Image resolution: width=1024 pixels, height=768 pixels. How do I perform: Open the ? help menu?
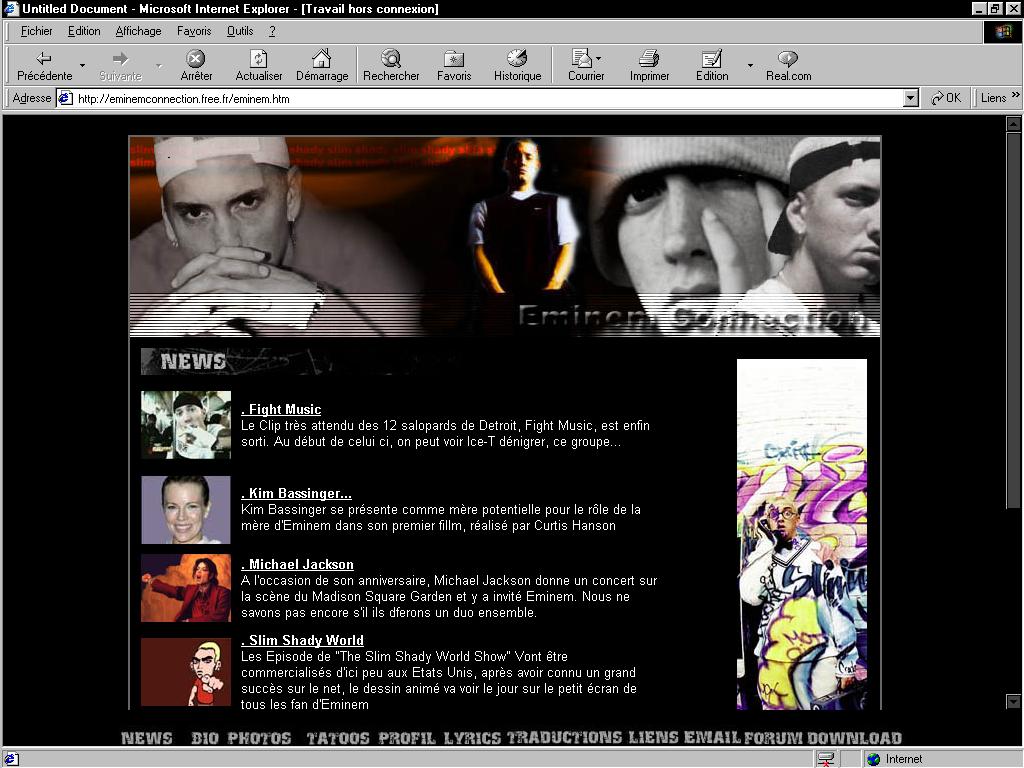(x=272, y=31)
